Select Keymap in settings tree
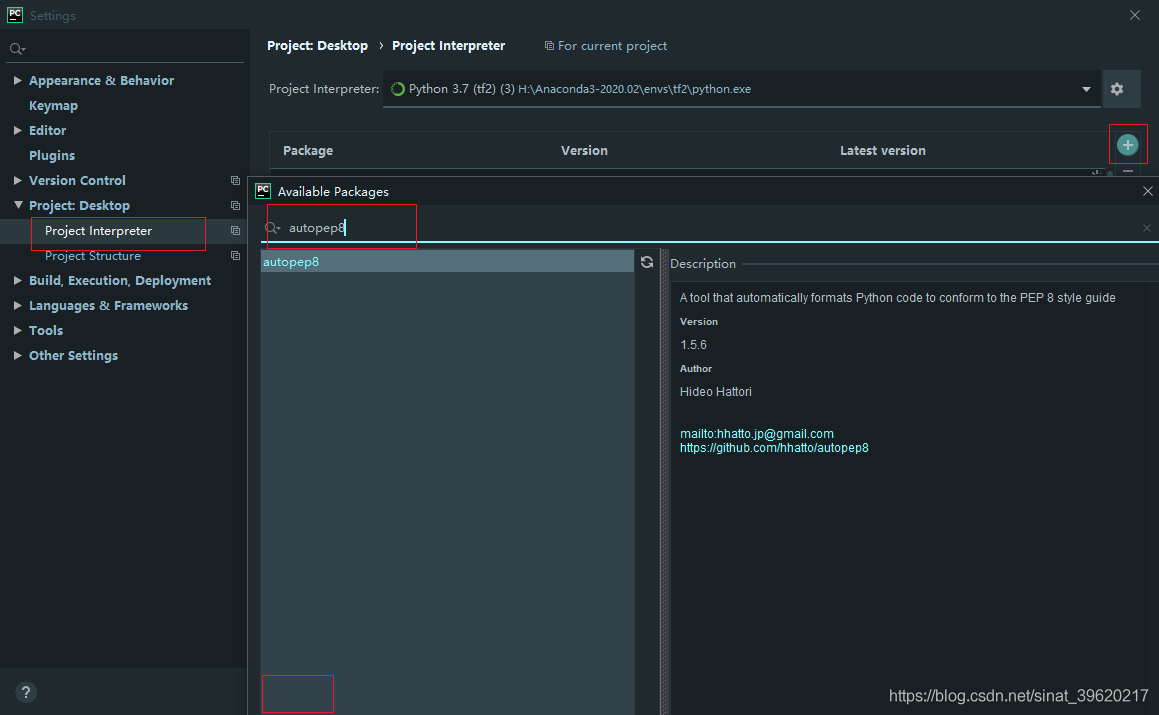 [x=53, y=106]
